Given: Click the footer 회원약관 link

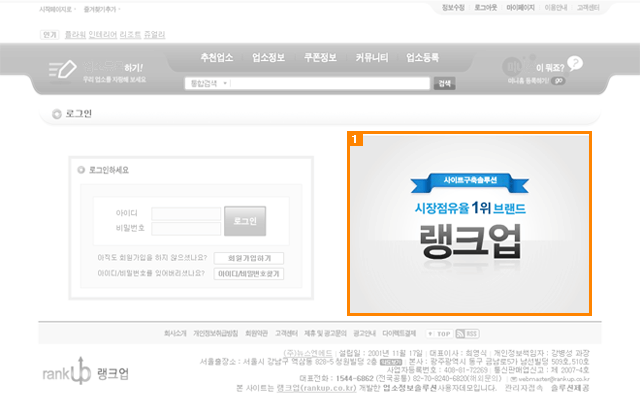Looking at the screenshot, I should 256,333.
